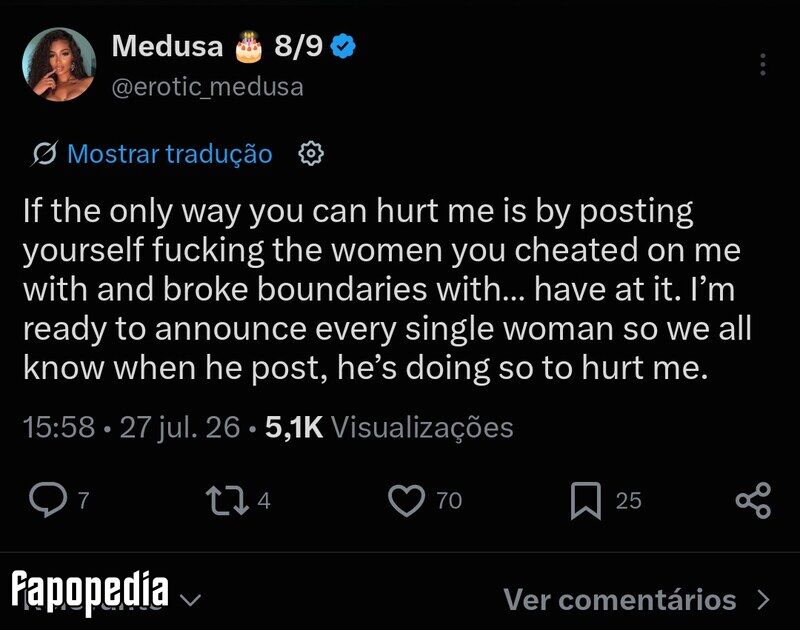Open Ver comentários
The width and height of the screenshot is (800, 630).
coord(619,599)
